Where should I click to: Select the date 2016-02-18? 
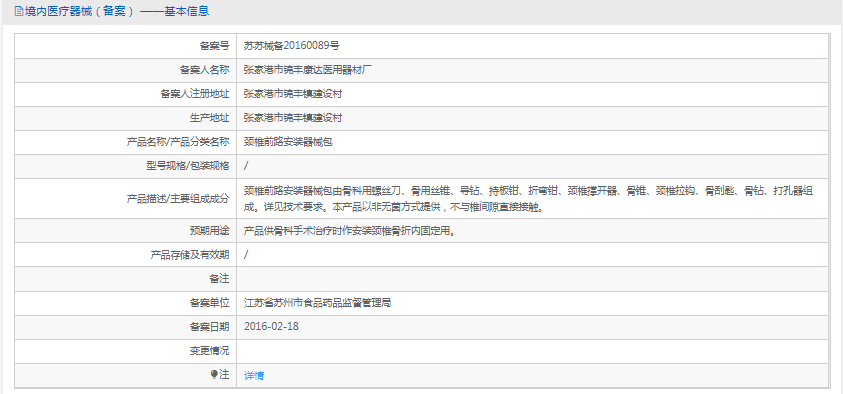click(271, 327)
